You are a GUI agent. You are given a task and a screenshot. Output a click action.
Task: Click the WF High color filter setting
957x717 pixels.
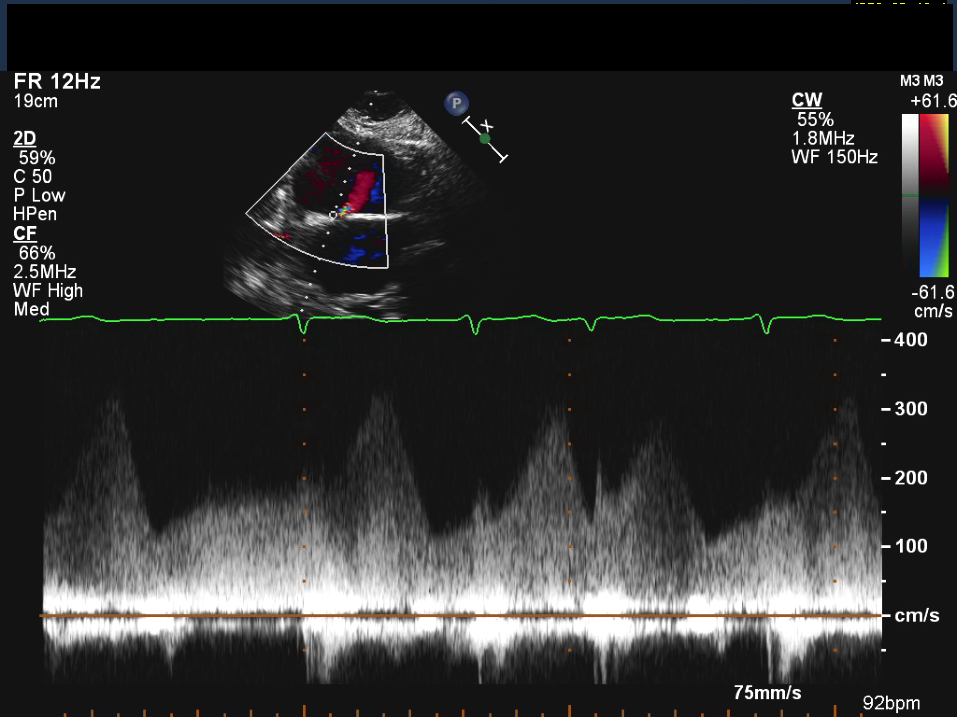point(48,290)
